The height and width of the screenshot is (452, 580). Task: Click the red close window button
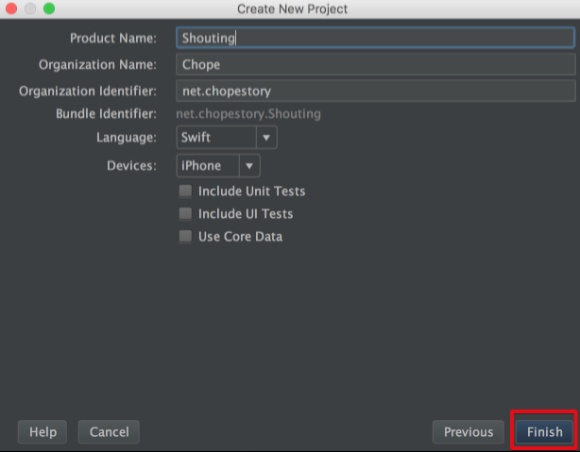pyautogui.click(x=11, y=8)
